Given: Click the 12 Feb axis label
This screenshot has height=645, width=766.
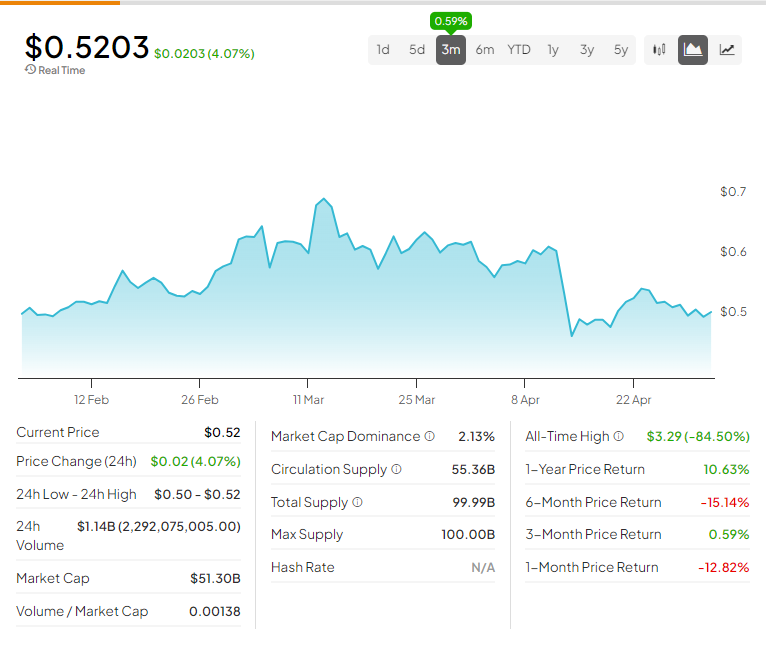Looking at the screenshot, I should (91, 400).
